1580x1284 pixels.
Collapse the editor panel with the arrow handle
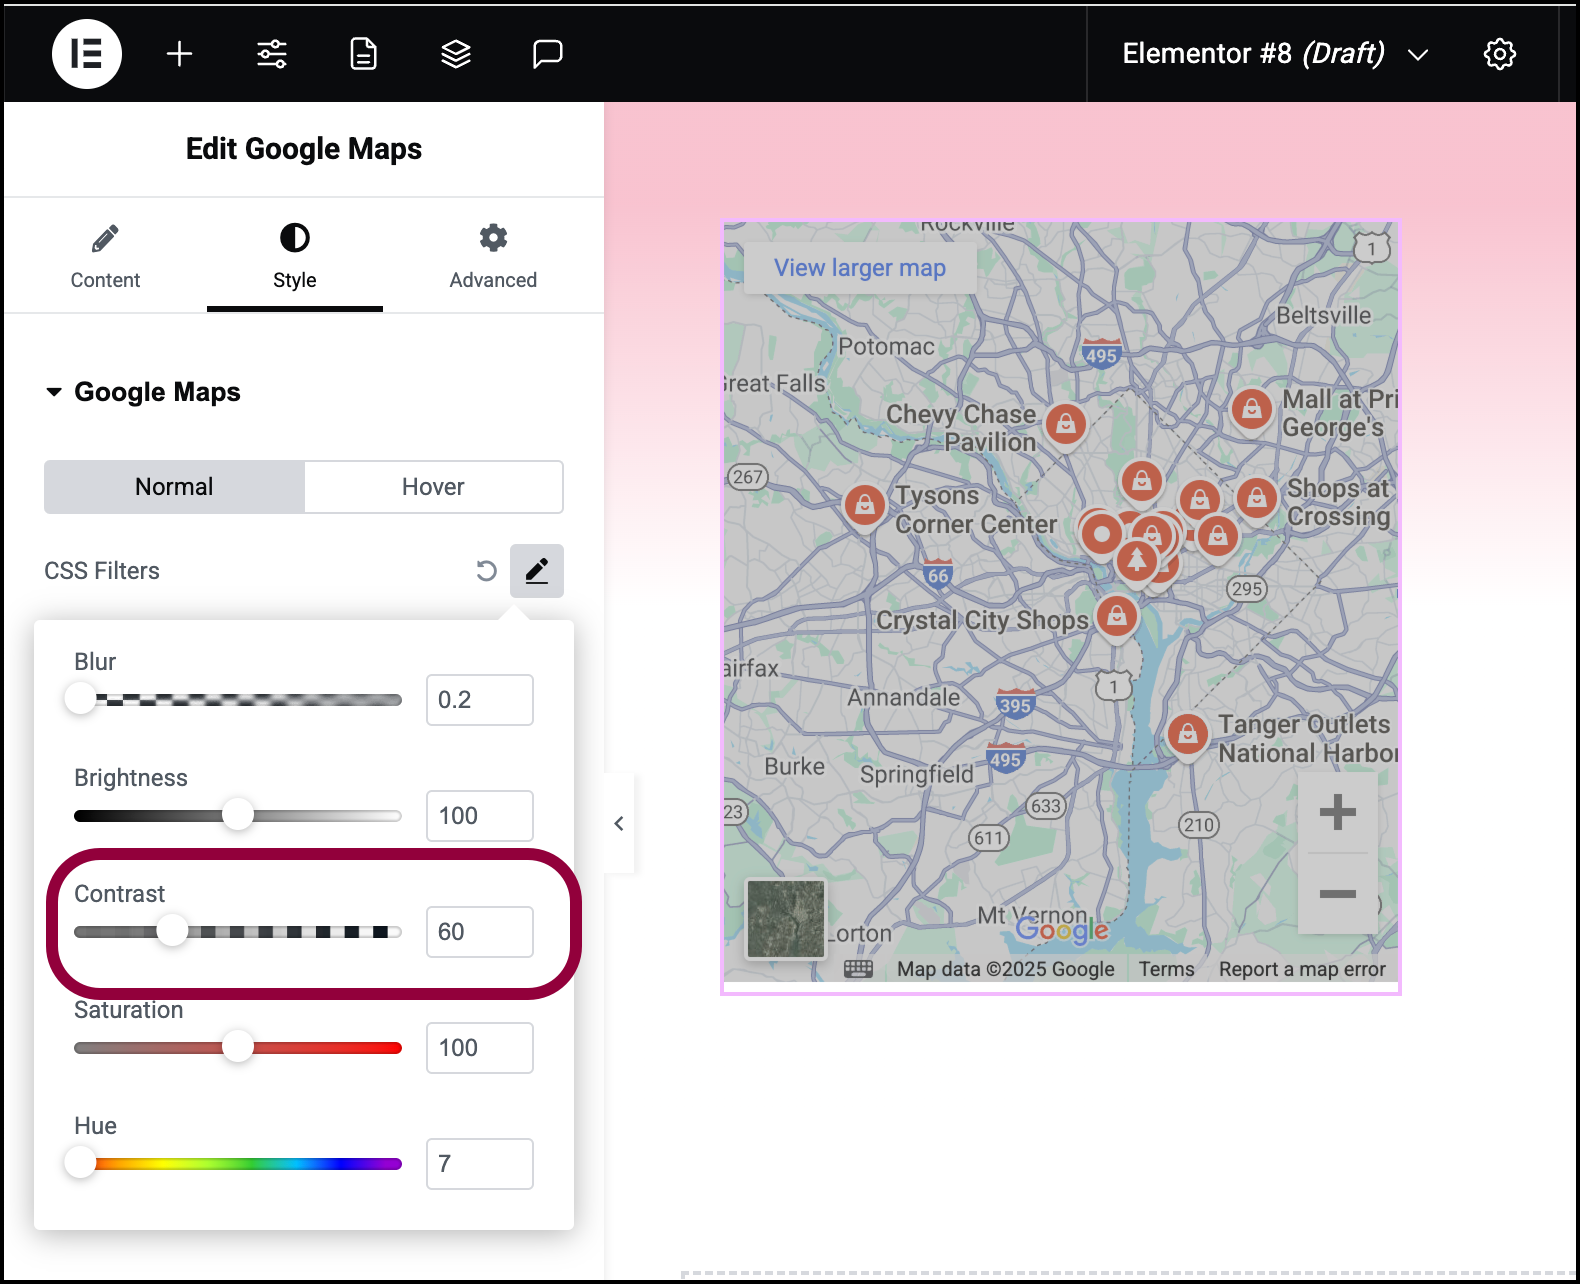pos(619,823)
